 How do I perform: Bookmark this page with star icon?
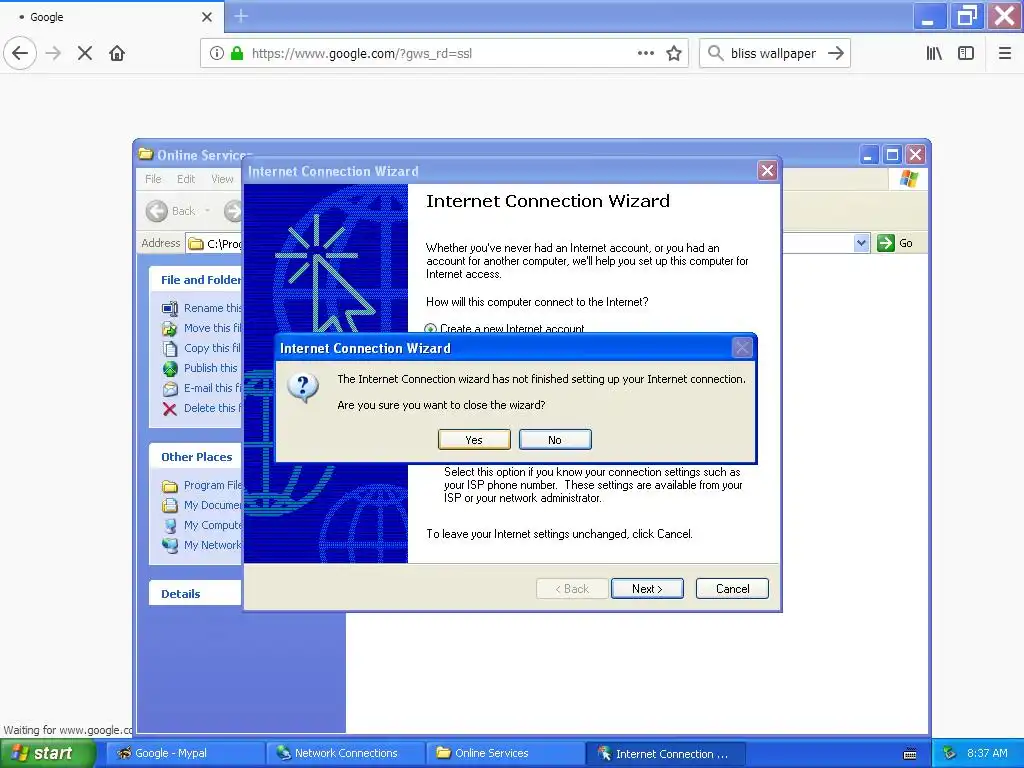click(674, 53)
